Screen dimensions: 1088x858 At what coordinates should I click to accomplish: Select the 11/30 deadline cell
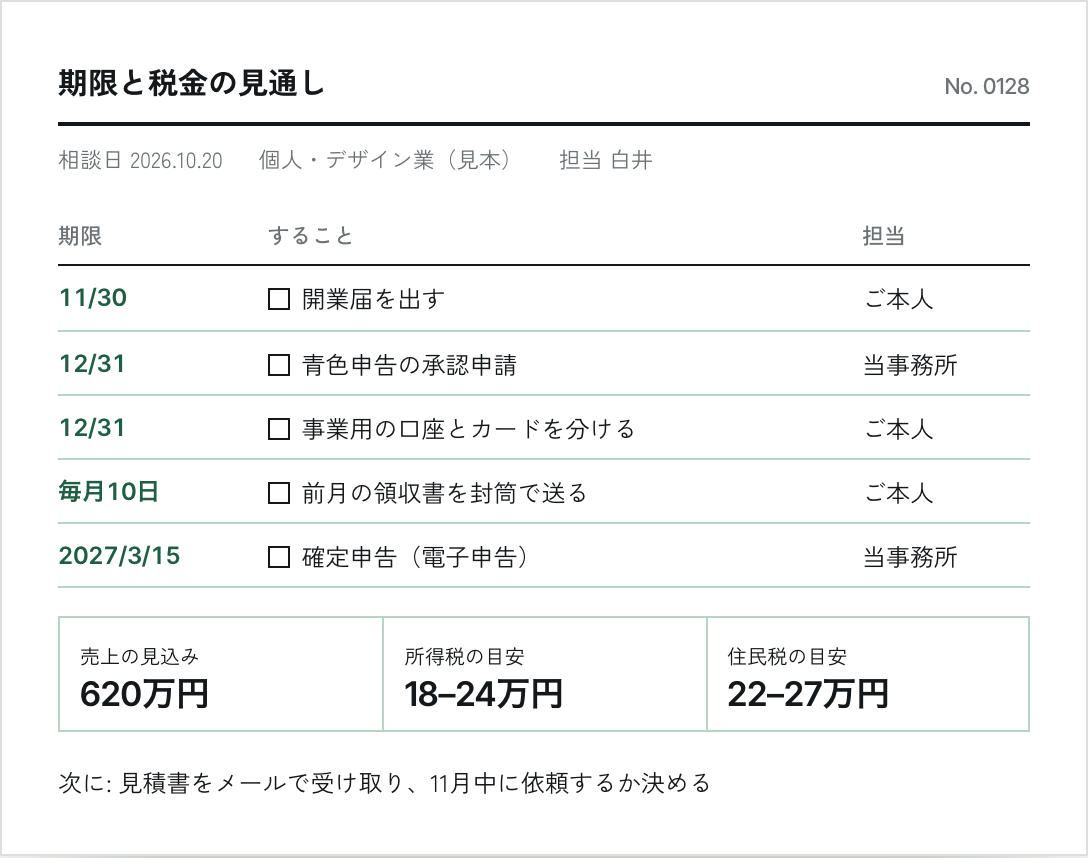[93, 298]
